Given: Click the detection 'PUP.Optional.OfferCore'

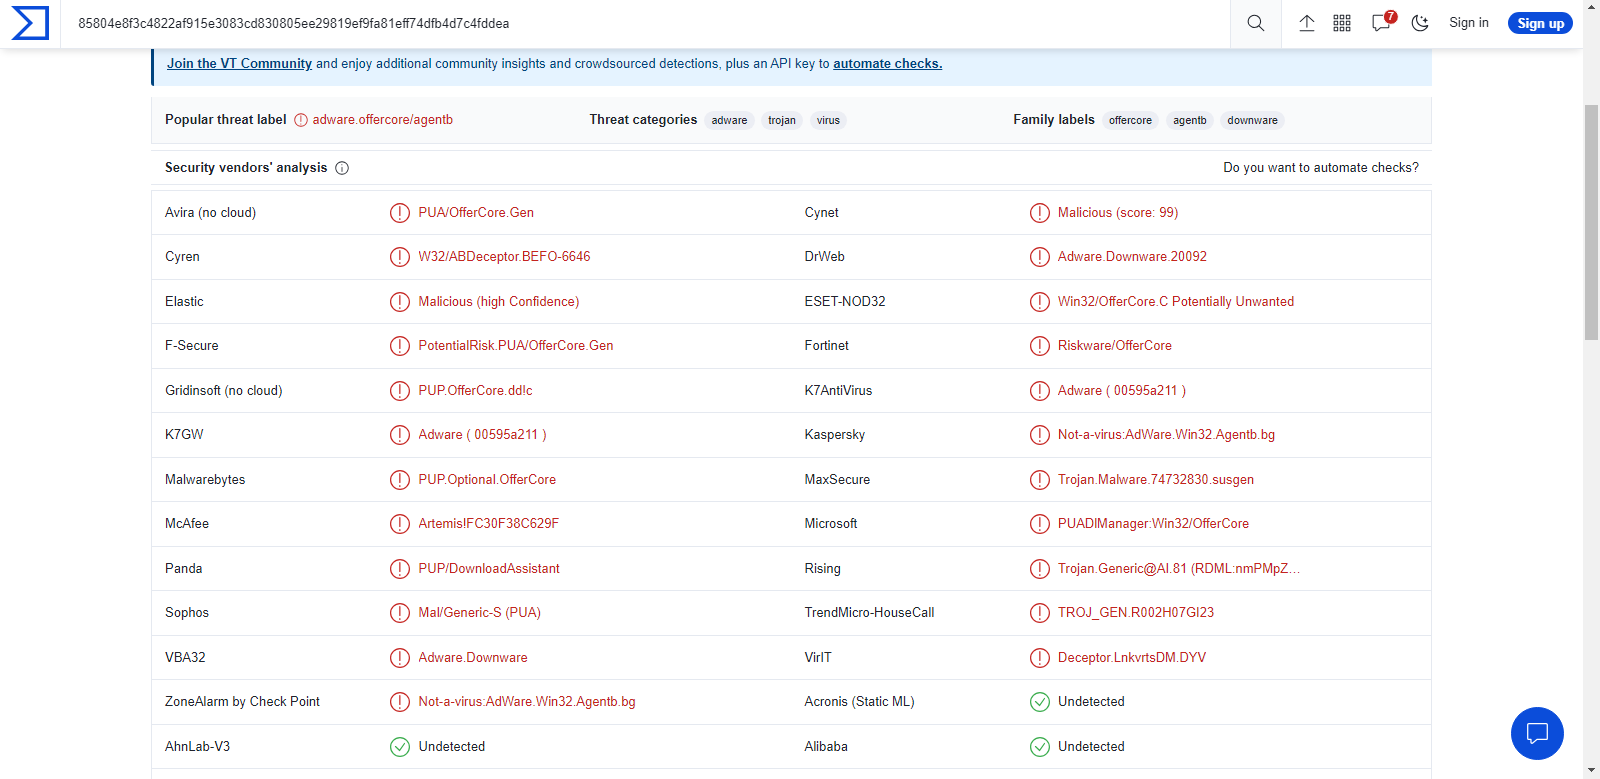Looking at the screenshot, I should [487, 480].
